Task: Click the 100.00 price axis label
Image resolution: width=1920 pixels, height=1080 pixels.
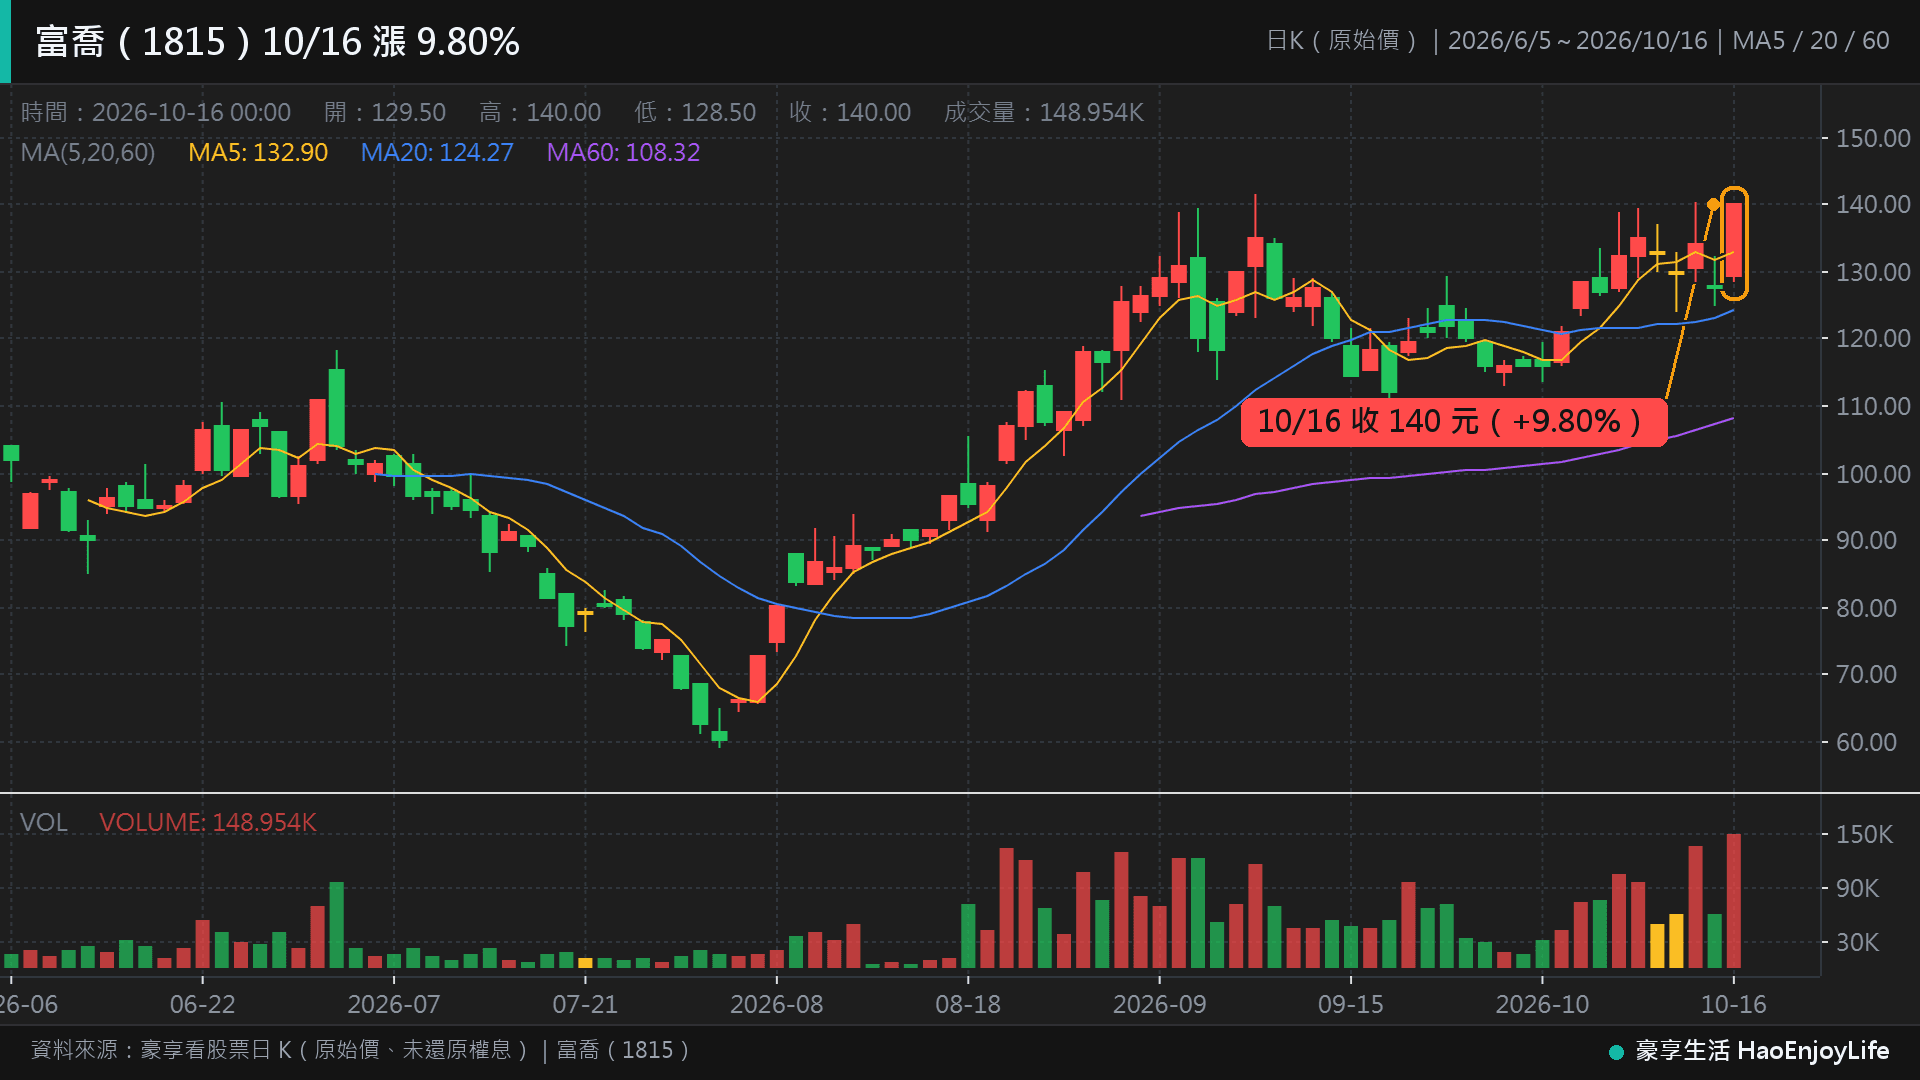Action: [1873, 474]
